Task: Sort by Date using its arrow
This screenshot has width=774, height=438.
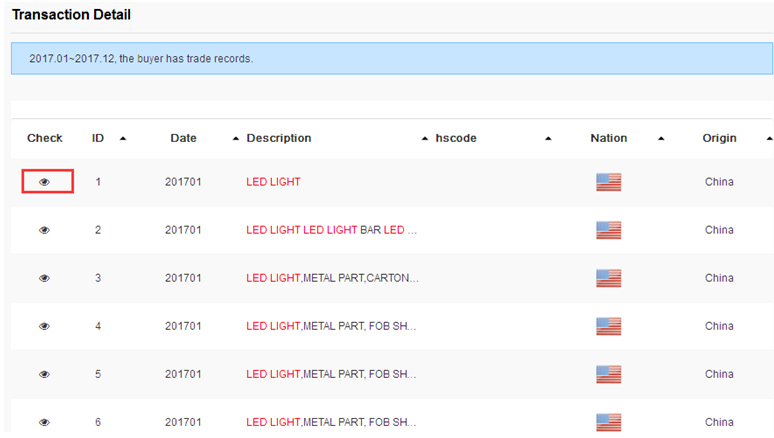Action: [x=235, y=139]
